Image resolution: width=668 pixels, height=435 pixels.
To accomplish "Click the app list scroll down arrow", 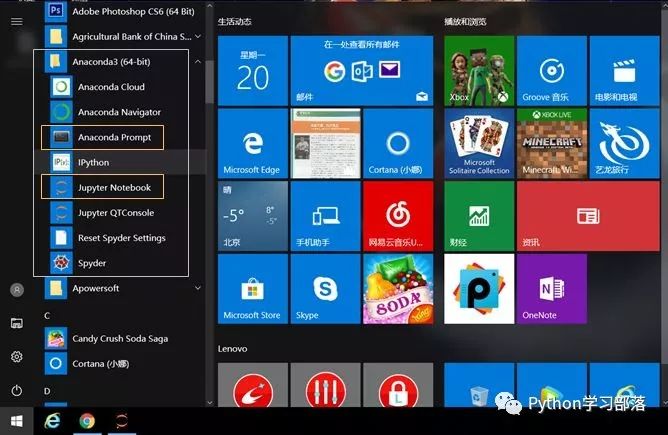I will [209, 402].
